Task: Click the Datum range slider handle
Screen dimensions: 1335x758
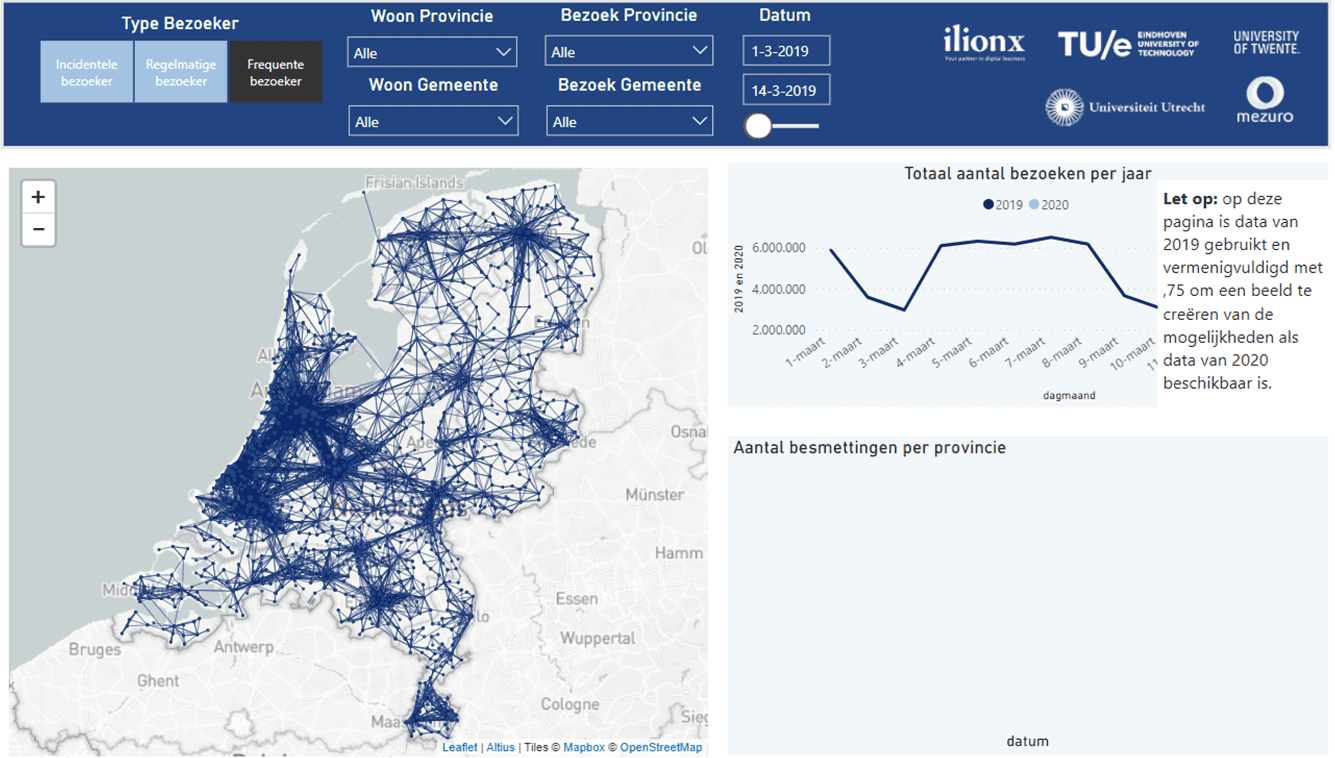Action: (x=759, y=126)
